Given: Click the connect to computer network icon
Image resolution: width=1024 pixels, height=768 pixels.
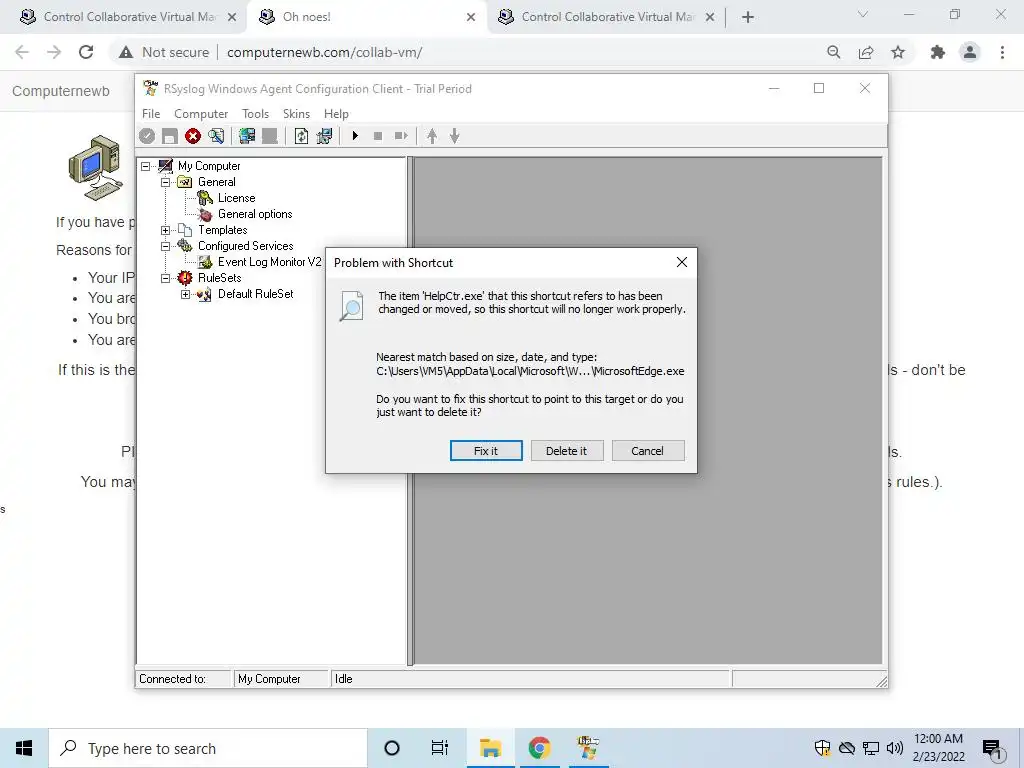Looking at the screenshot, I should coord(247,136).
